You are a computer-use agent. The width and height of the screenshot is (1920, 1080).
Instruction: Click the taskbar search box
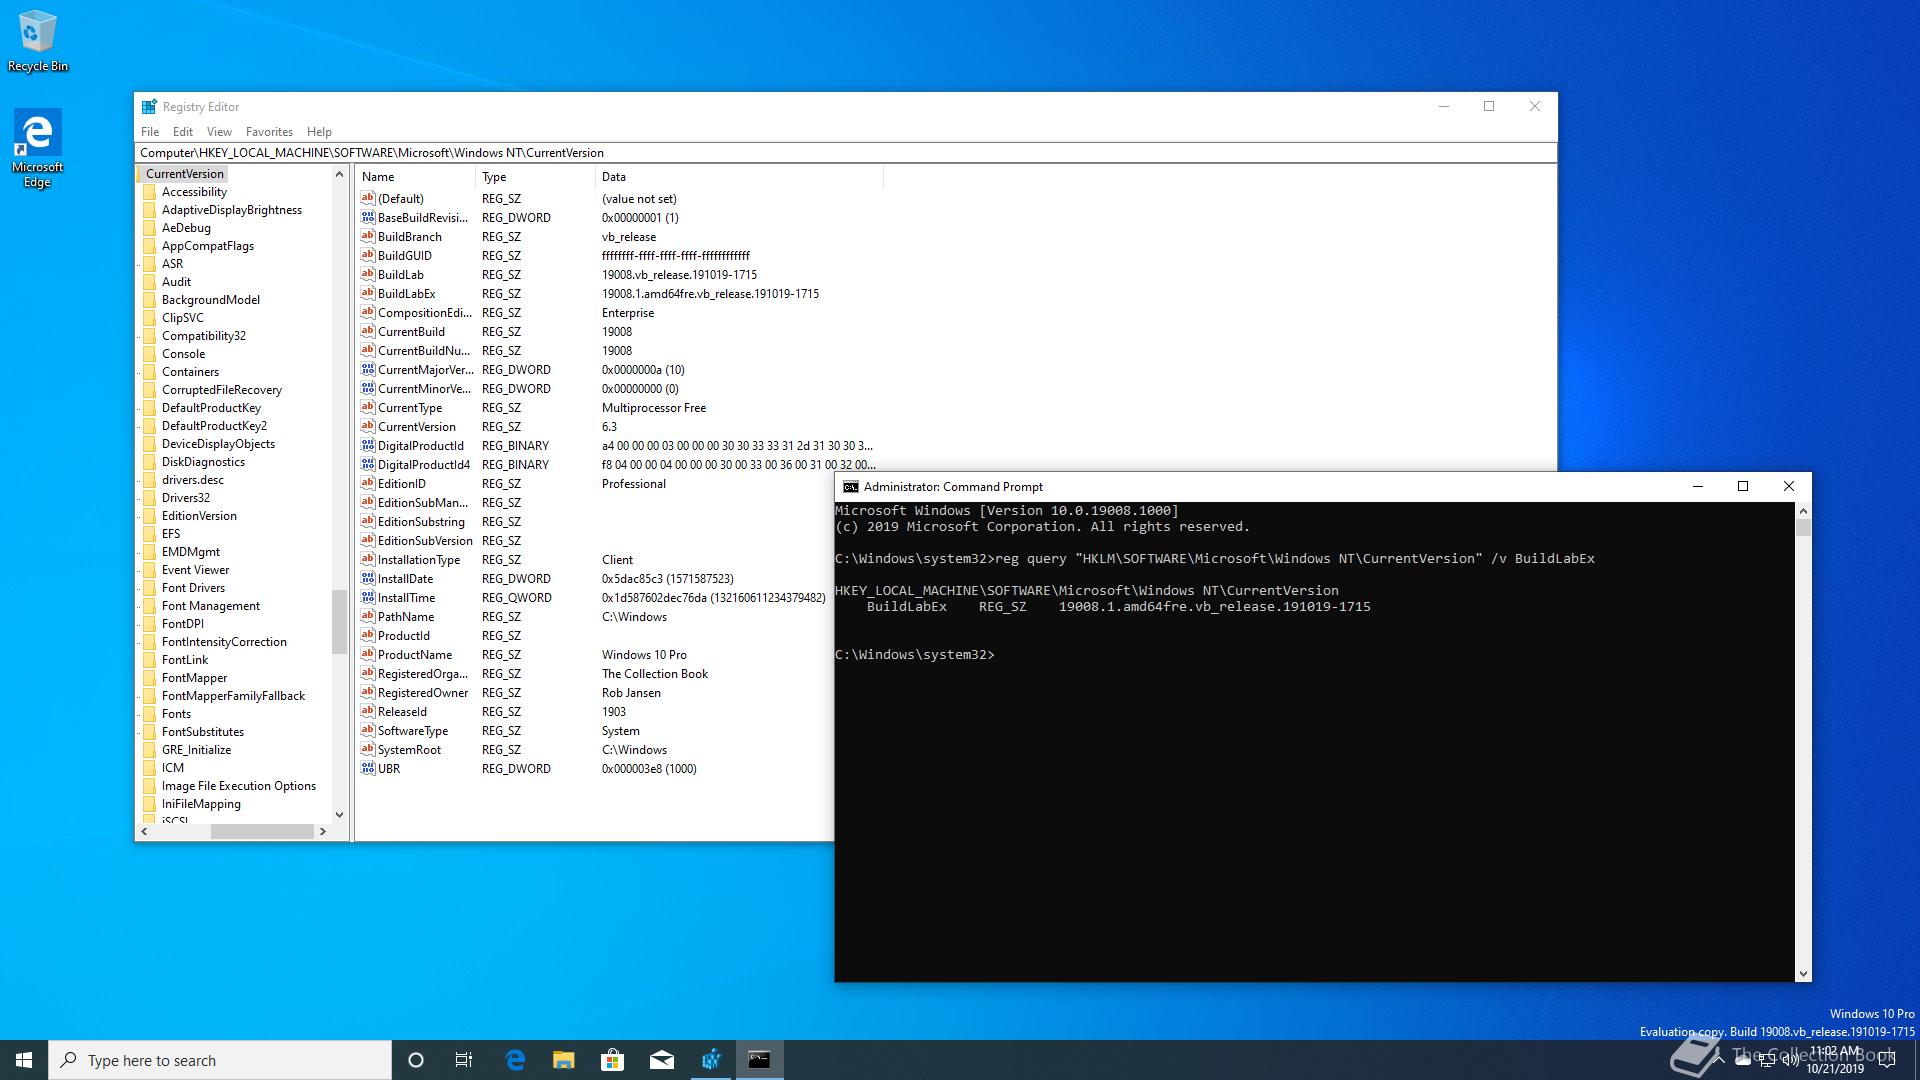(220, 1060)
